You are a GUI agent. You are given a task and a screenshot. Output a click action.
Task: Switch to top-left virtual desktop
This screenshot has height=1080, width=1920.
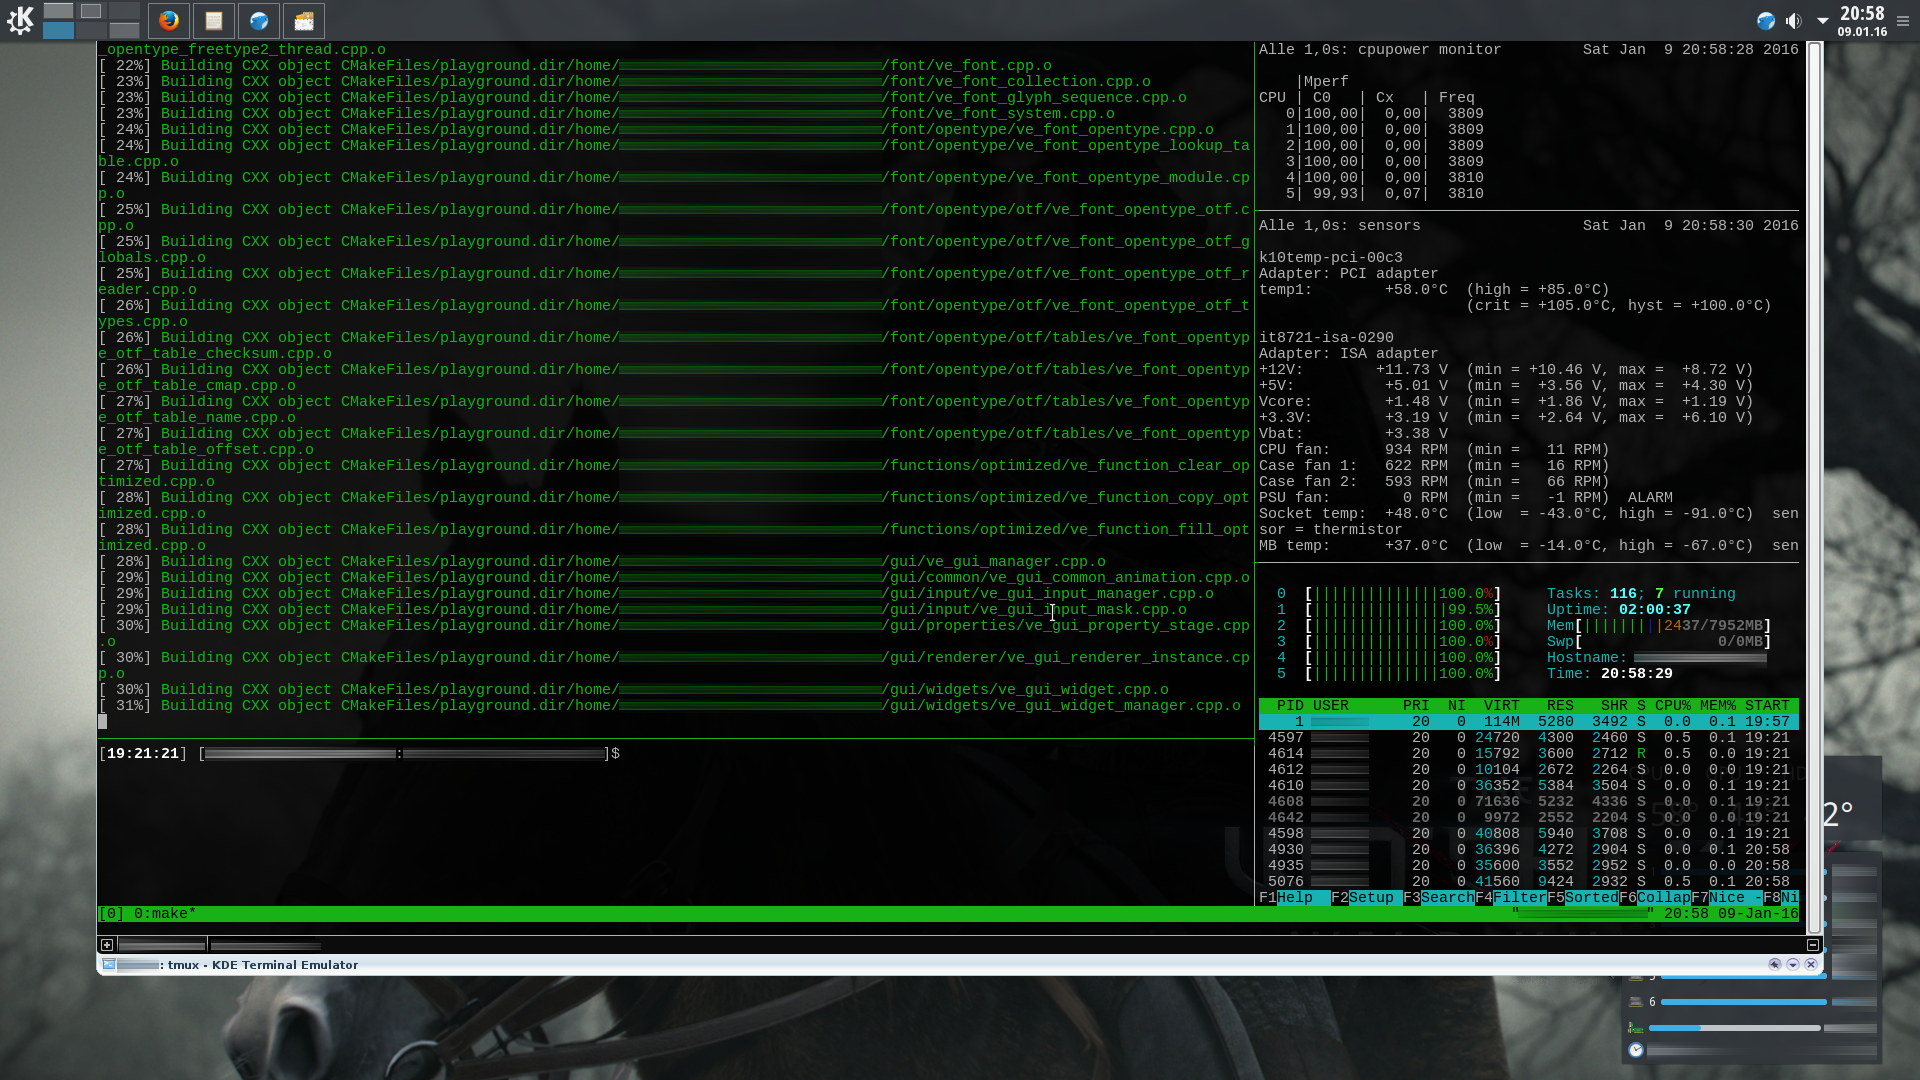(x=58, y=11)
